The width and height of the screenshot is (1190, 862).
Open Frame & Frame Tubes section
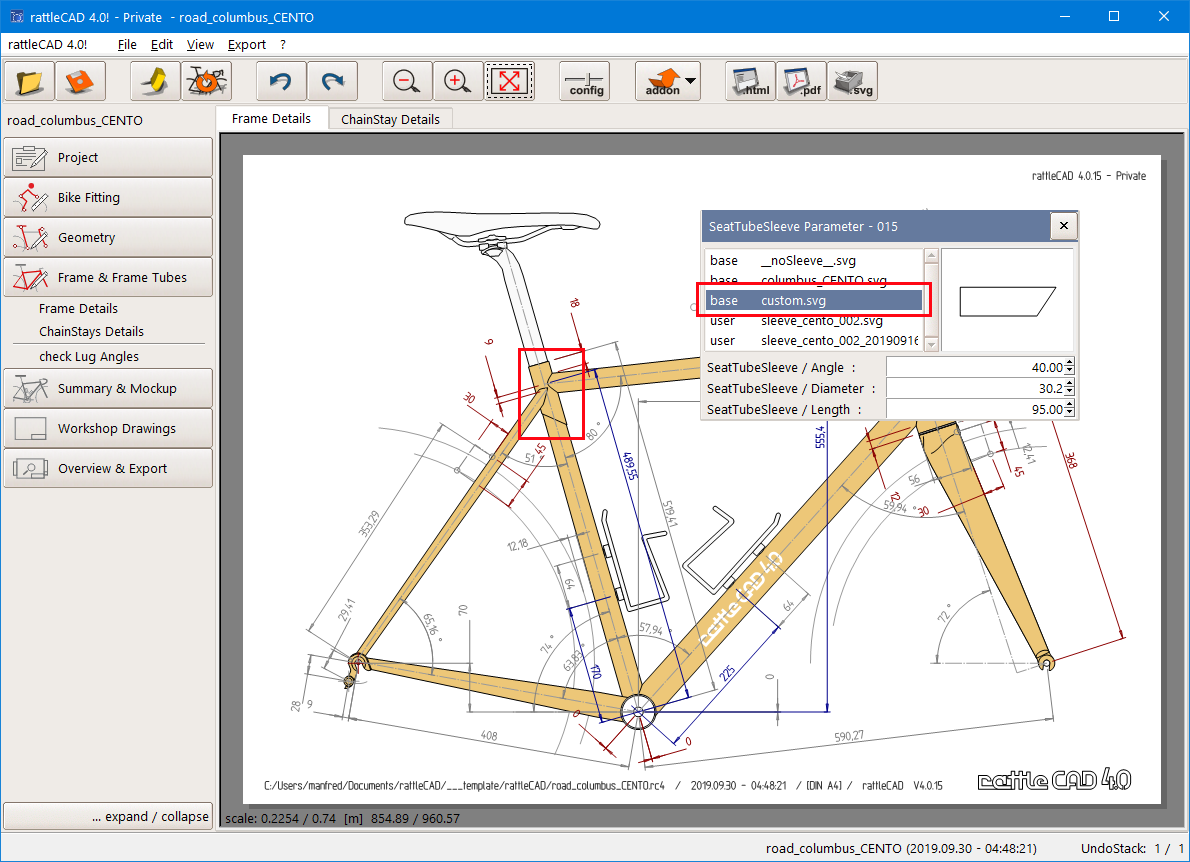pos(109,277)
